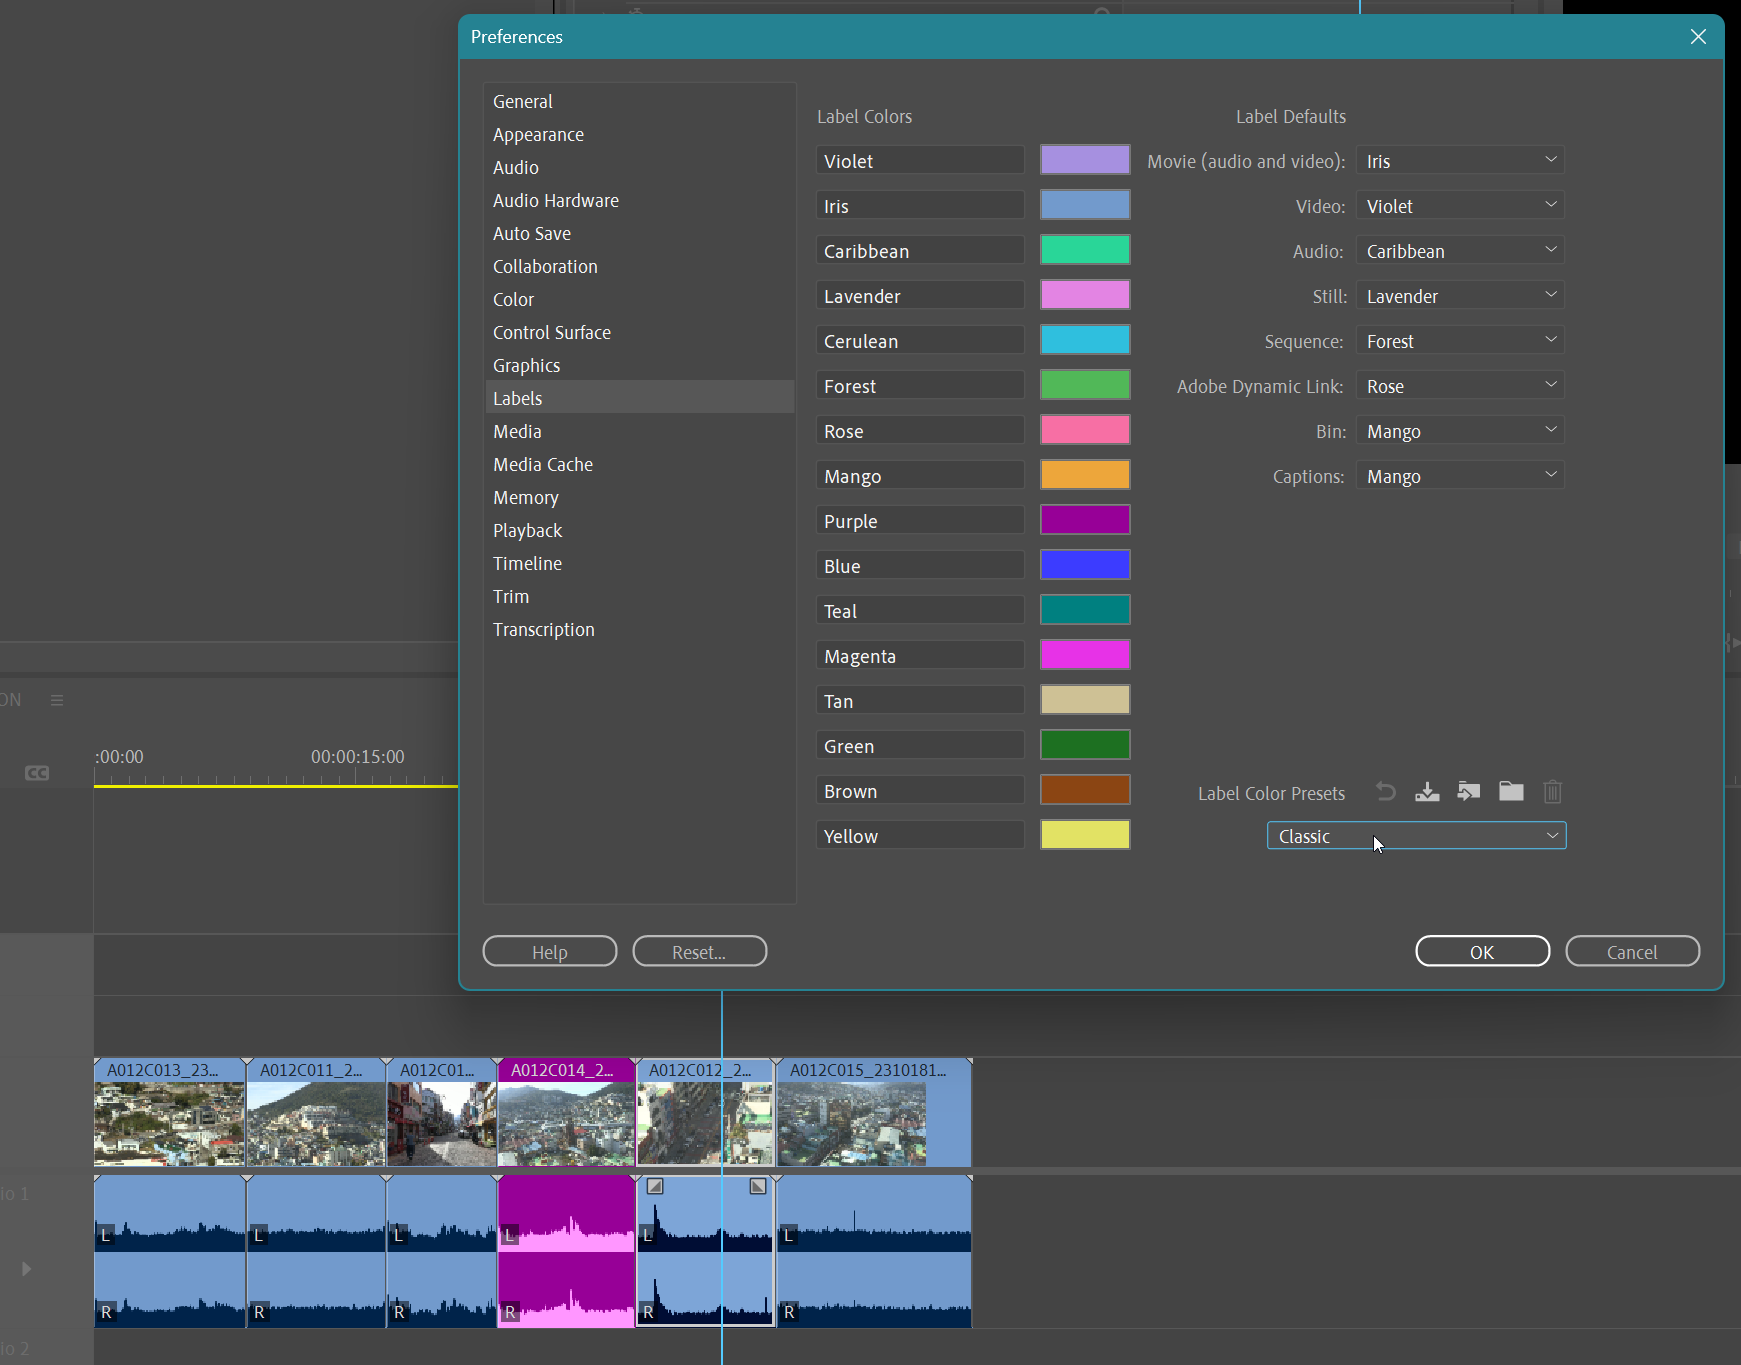The image size is (1741, 1365).
Task: Click fade-out triangle icon on clip A012C012
Action: click(x=756, y=1186)
